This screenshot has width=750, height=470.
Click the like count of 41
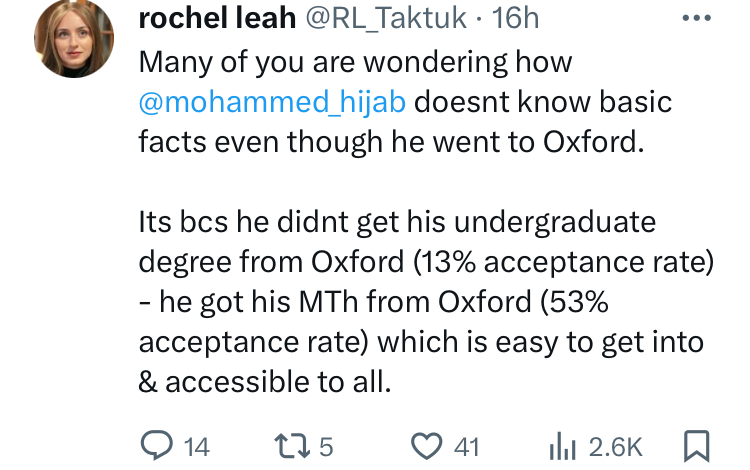(x=468, y=446)
